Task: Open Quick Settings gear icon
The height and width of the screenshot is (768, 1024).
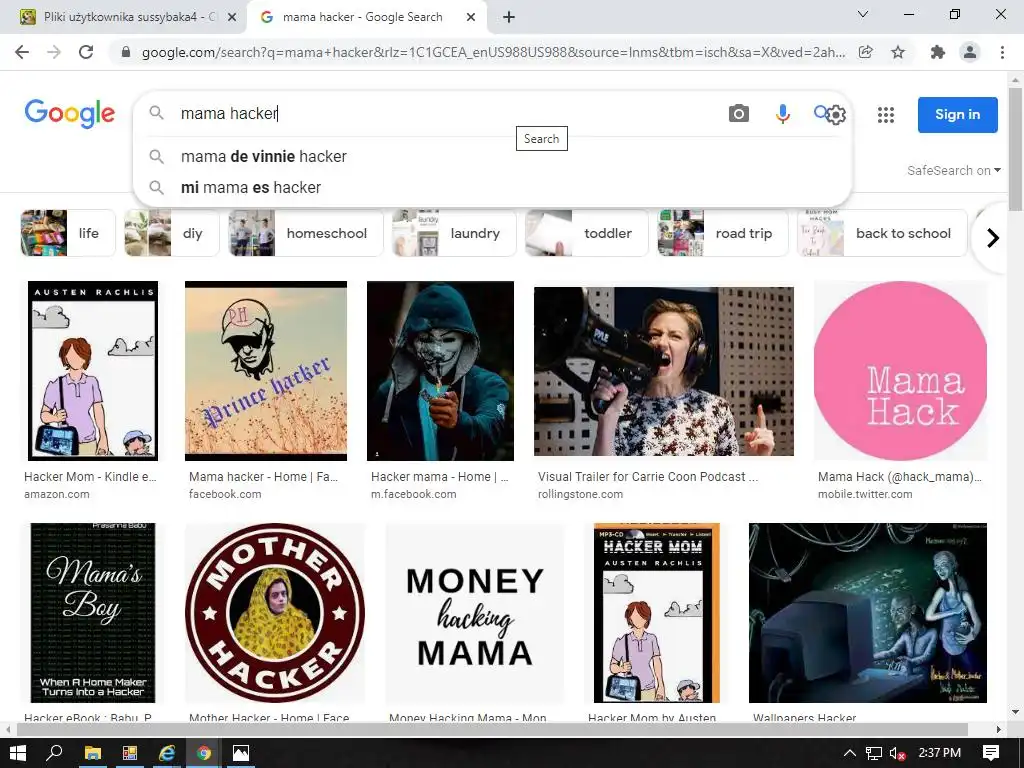Action: (x=836, y=115)
